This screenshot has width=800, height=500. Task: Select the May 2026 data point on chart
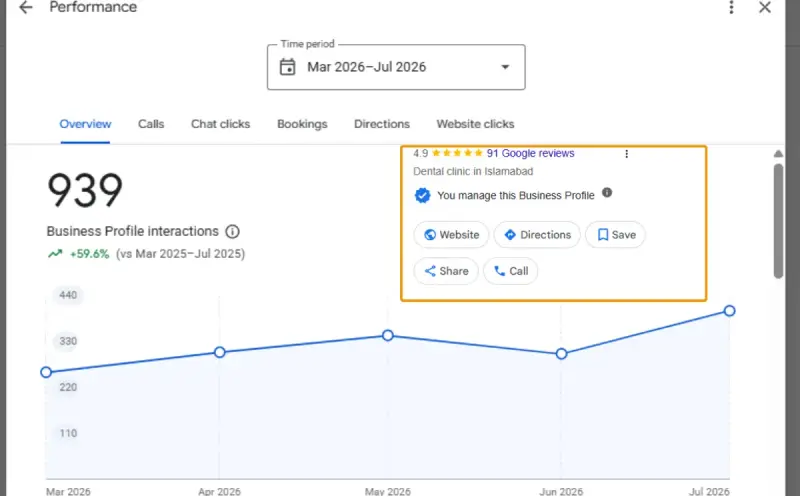coord(388,335)
